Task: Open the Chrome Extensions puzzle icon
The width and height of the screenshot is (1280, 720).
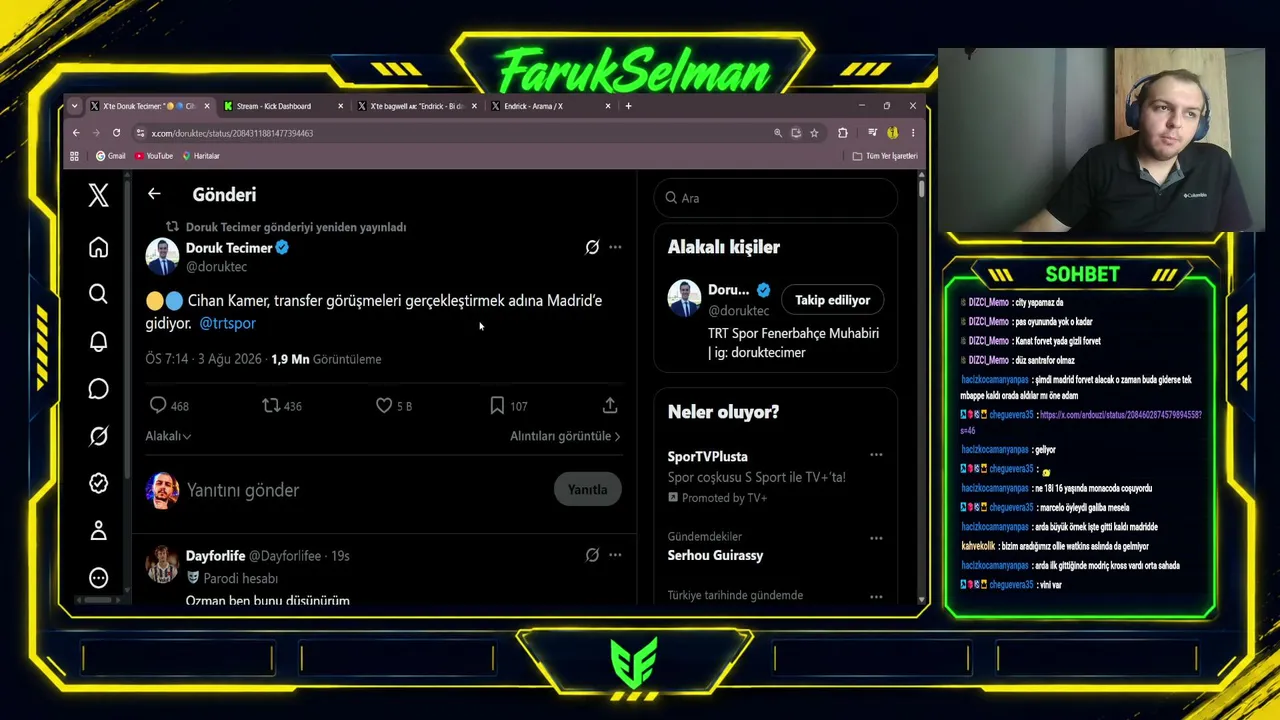Action: 842,133
